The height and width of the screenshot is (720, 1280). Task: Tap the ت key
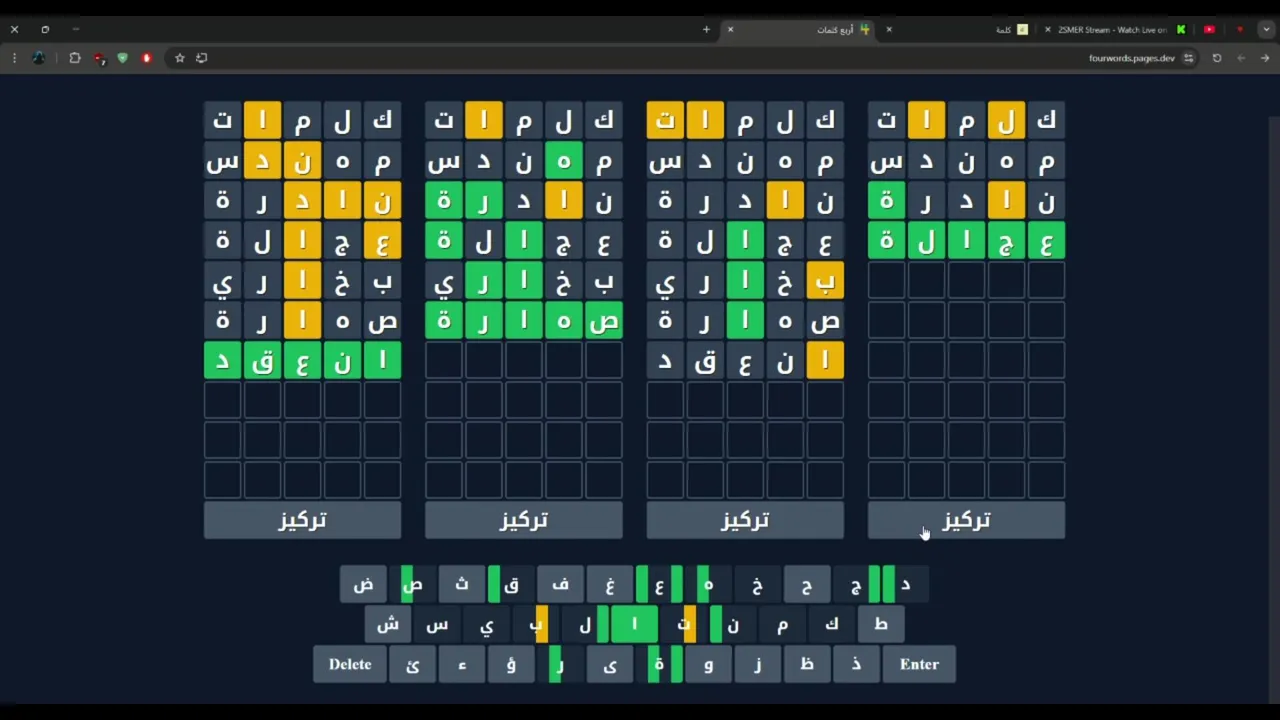click(684, 624)
